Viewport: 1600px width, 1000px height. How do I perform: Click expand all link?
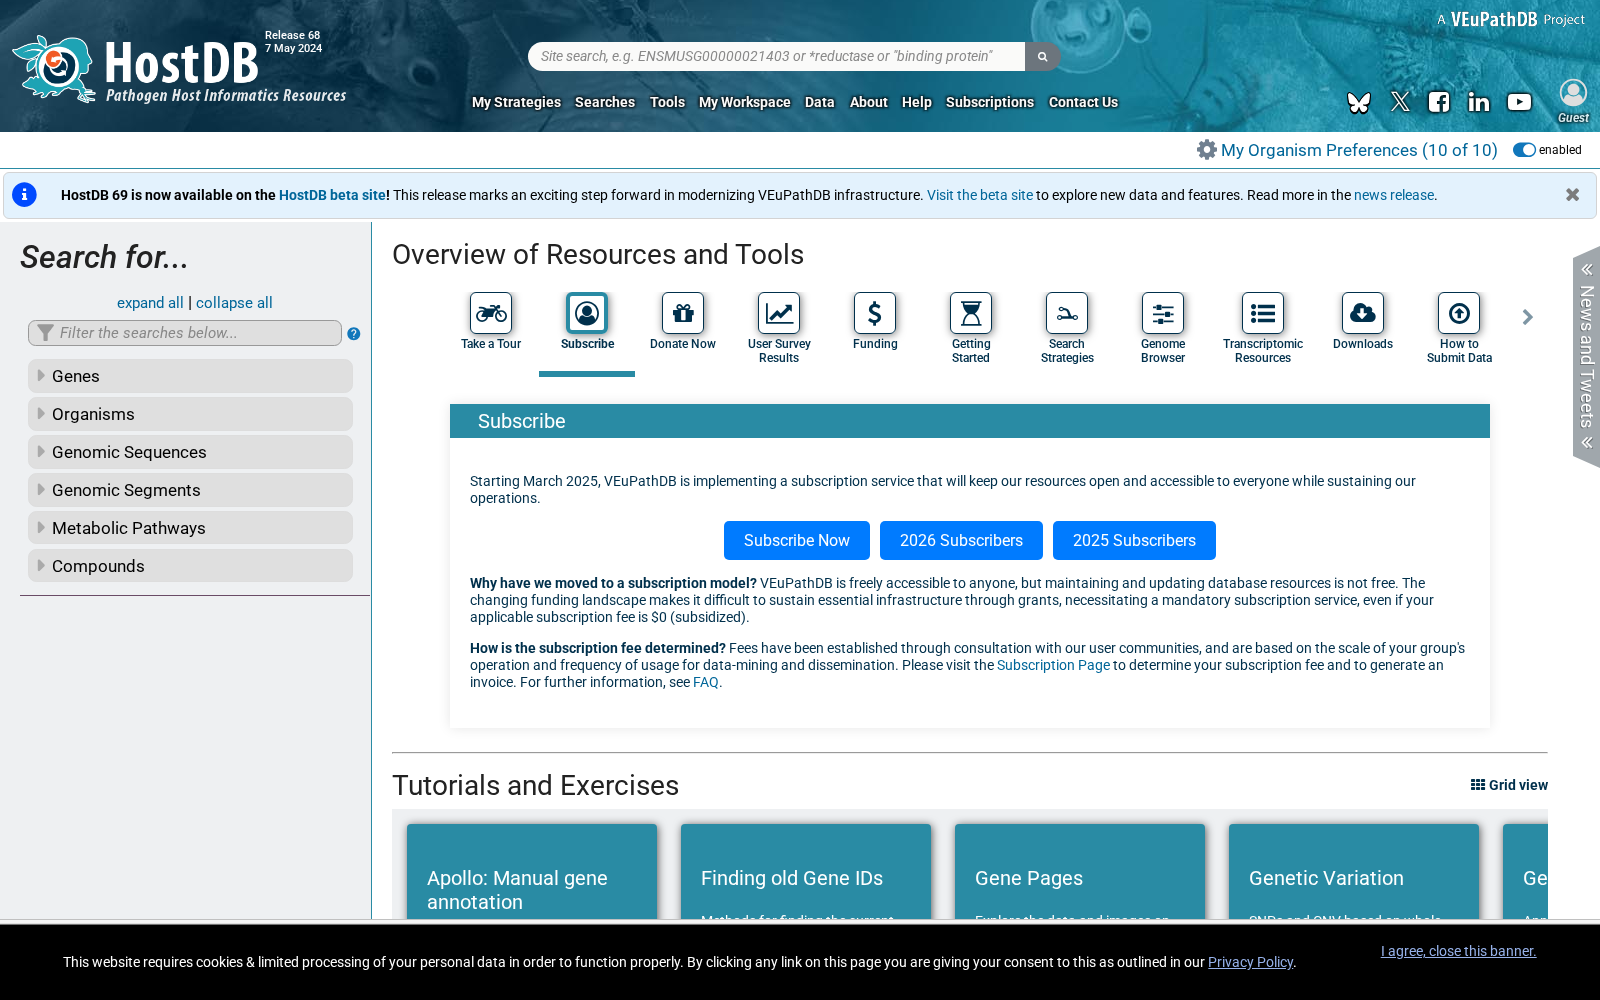[150, 303]
